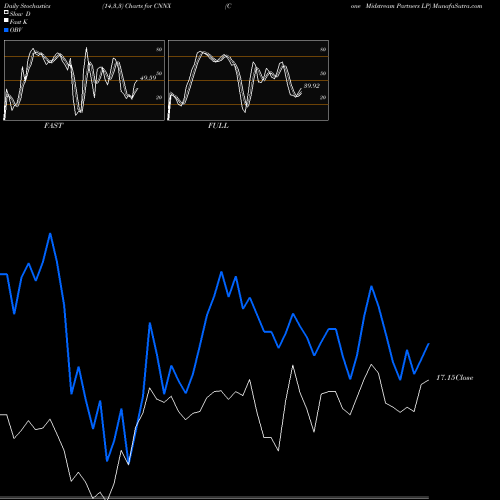Click the 49.59 value in FAST chart

[148, 78]
